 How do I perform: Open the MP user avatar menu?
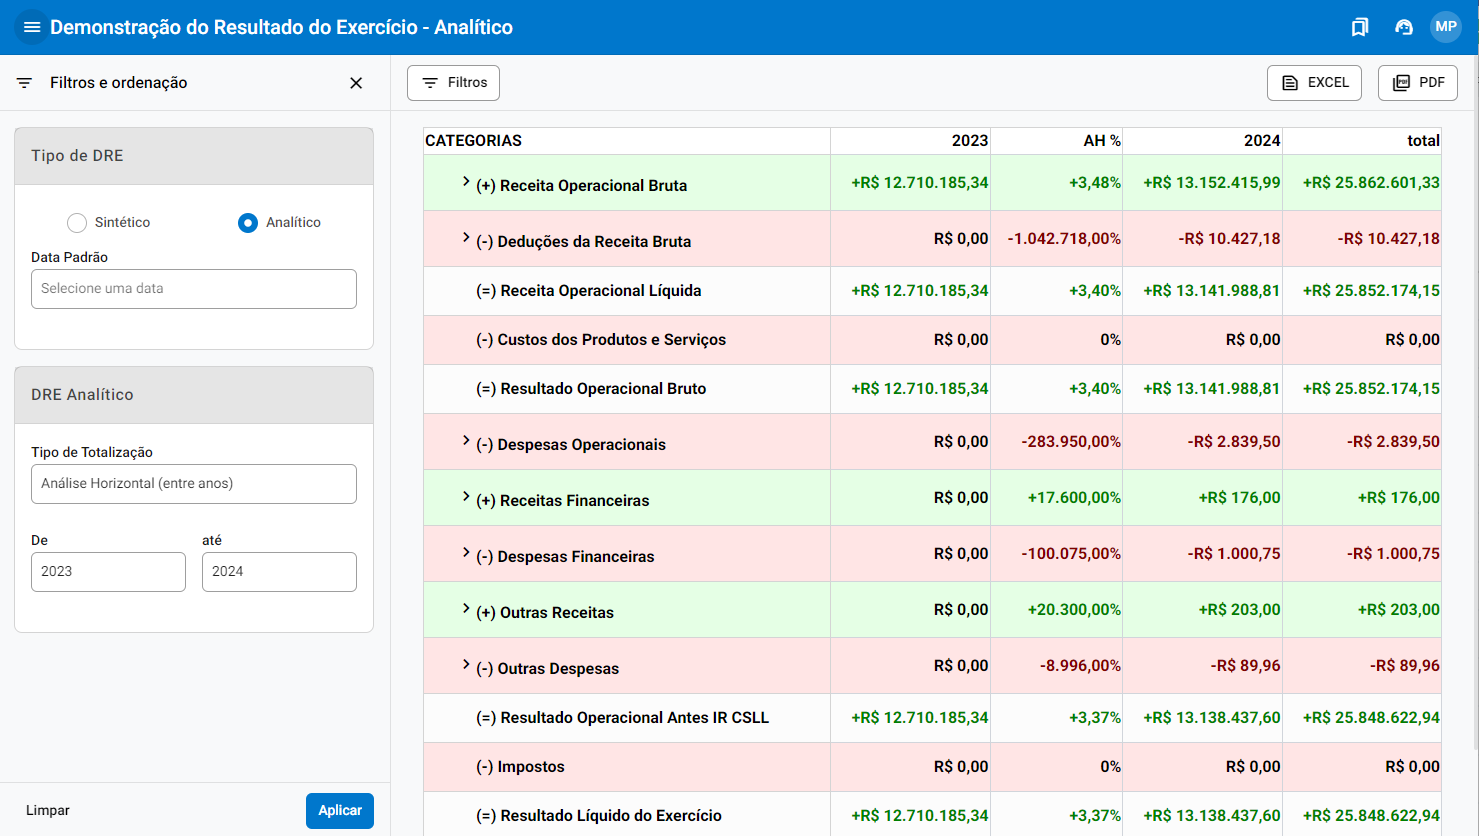pyautogui.click(x=1445, y=27)
